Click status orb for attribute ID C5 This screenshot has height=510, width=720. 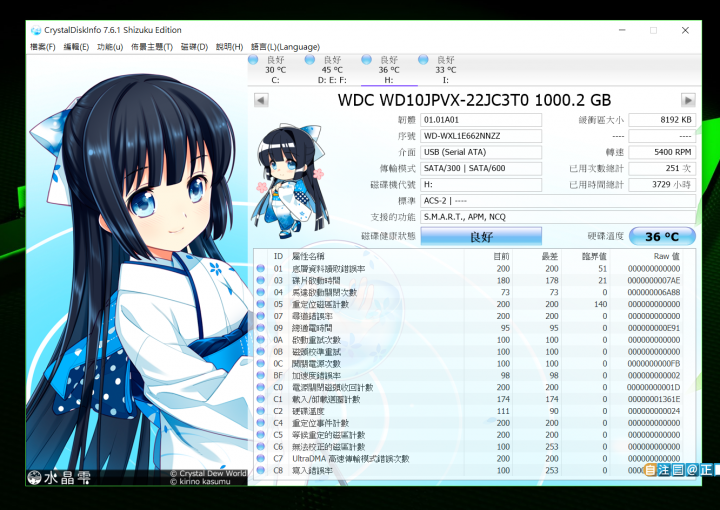(x=261, y=435)
